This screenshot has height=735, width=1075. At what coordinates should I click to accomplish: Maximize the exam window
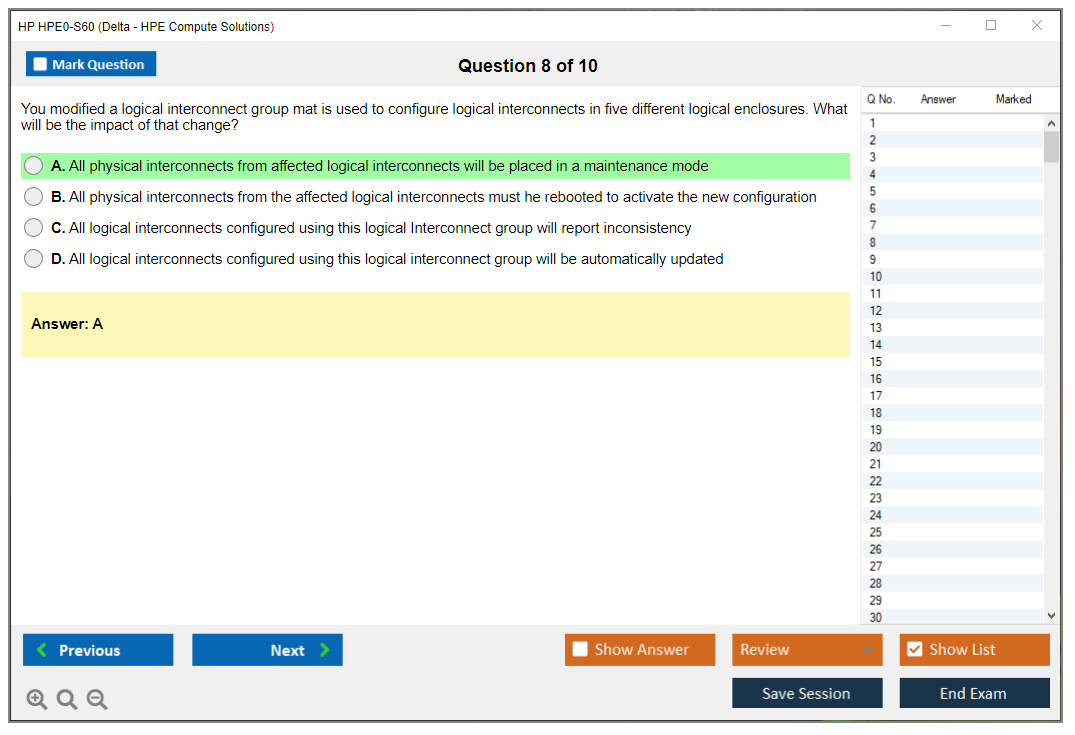[991, 26]
